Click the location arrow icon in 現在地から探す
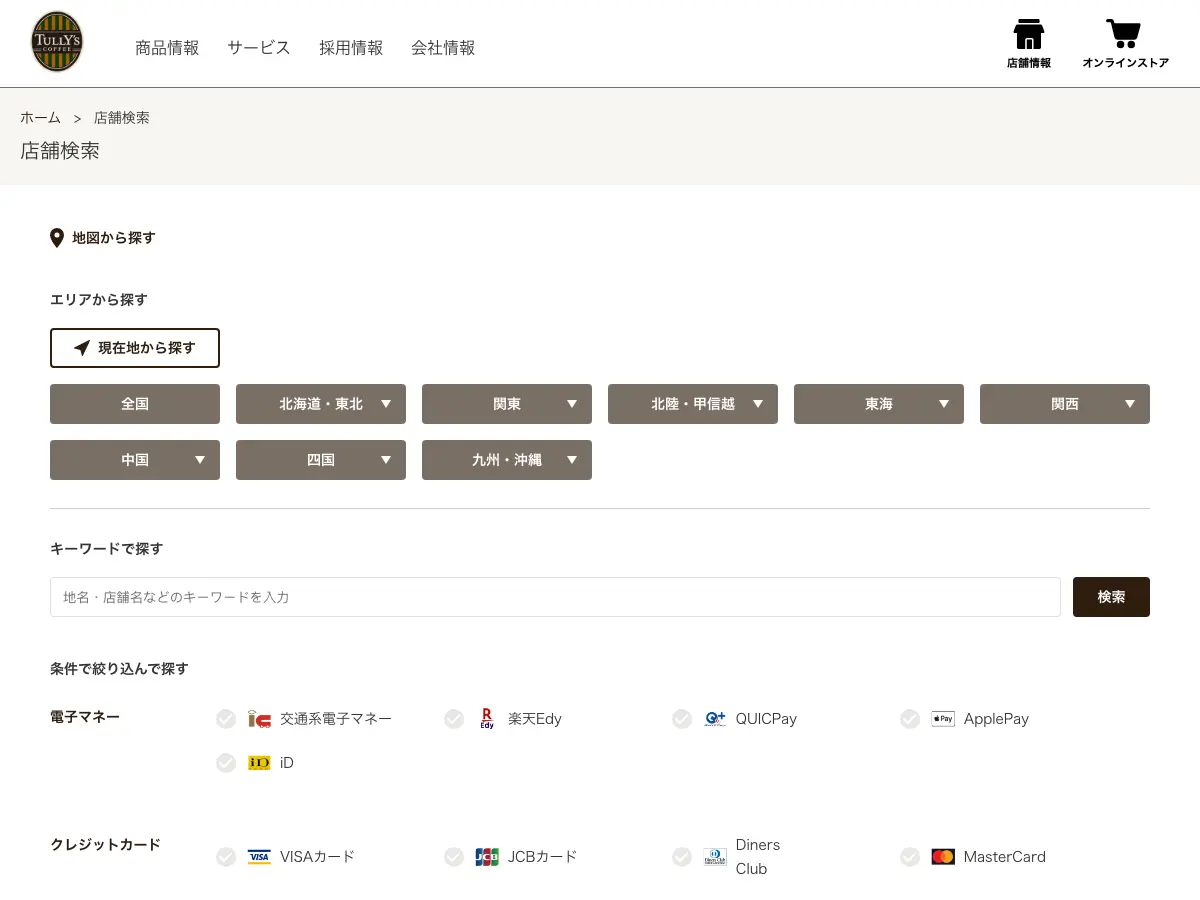 point(82,348)
